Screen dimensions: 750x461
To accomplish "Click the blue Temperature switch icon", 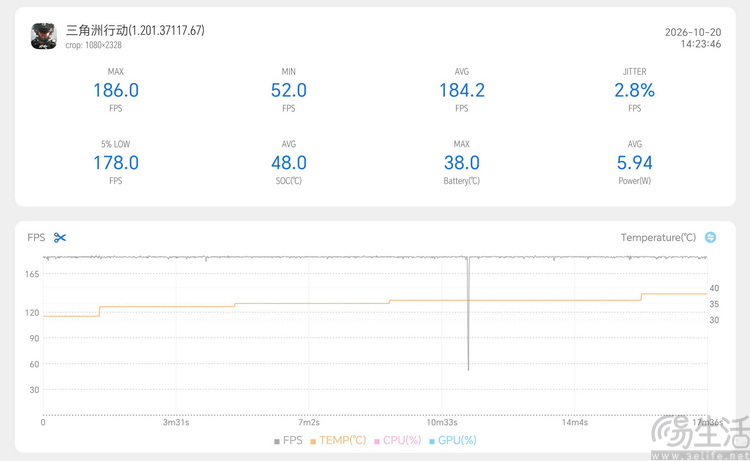I will coord(710,237).
